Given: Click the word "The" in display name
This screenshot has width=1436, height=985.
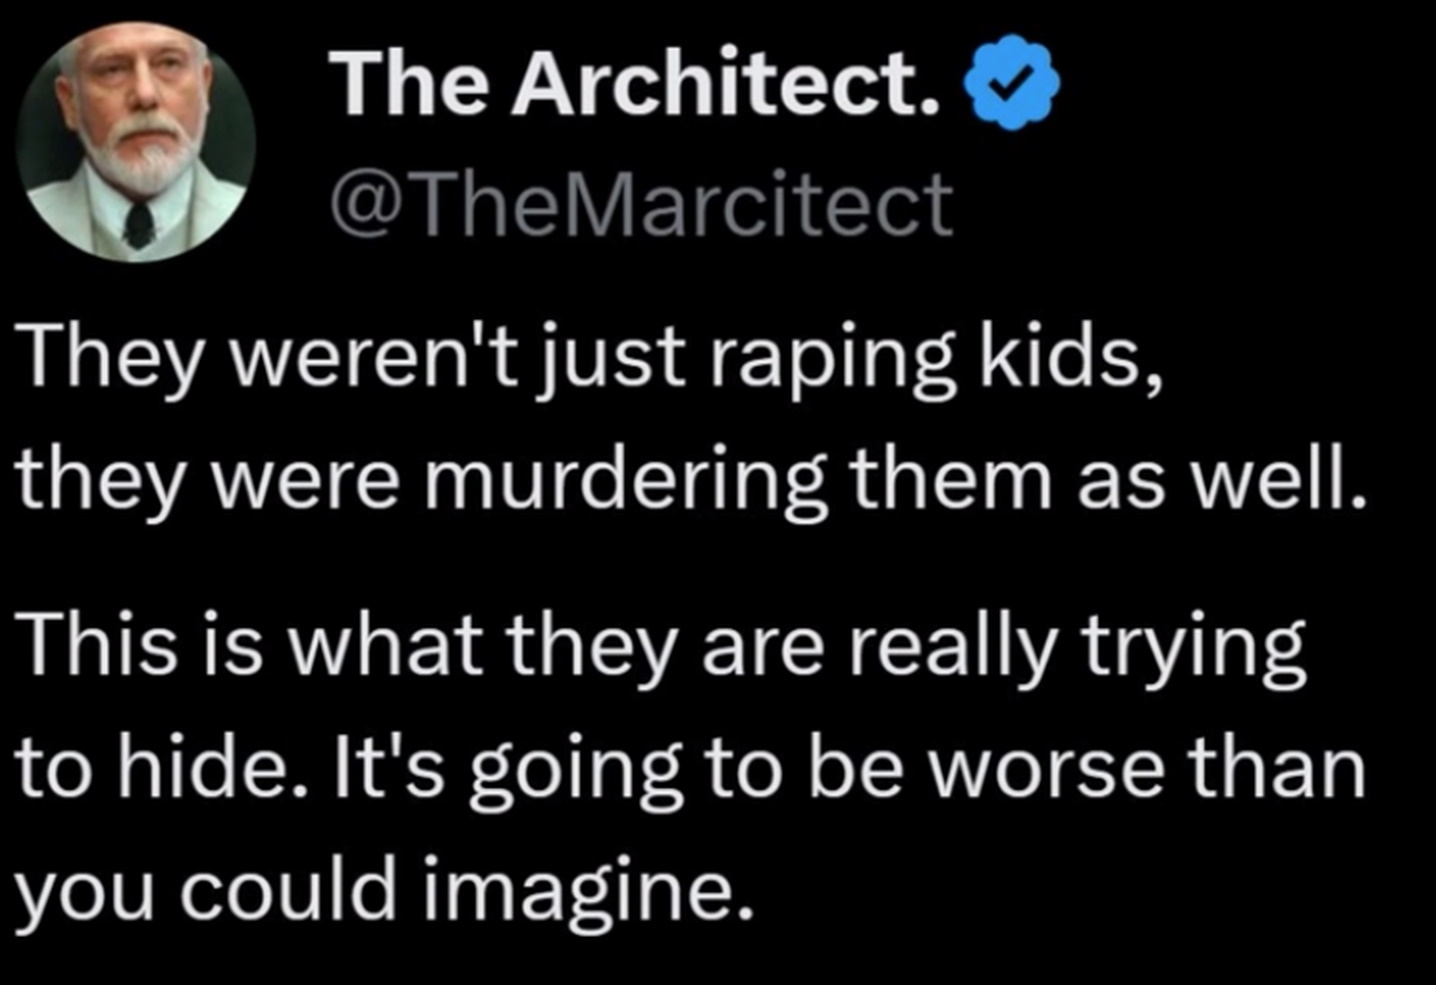Looking at the screenshot, I should pos(410,82).
